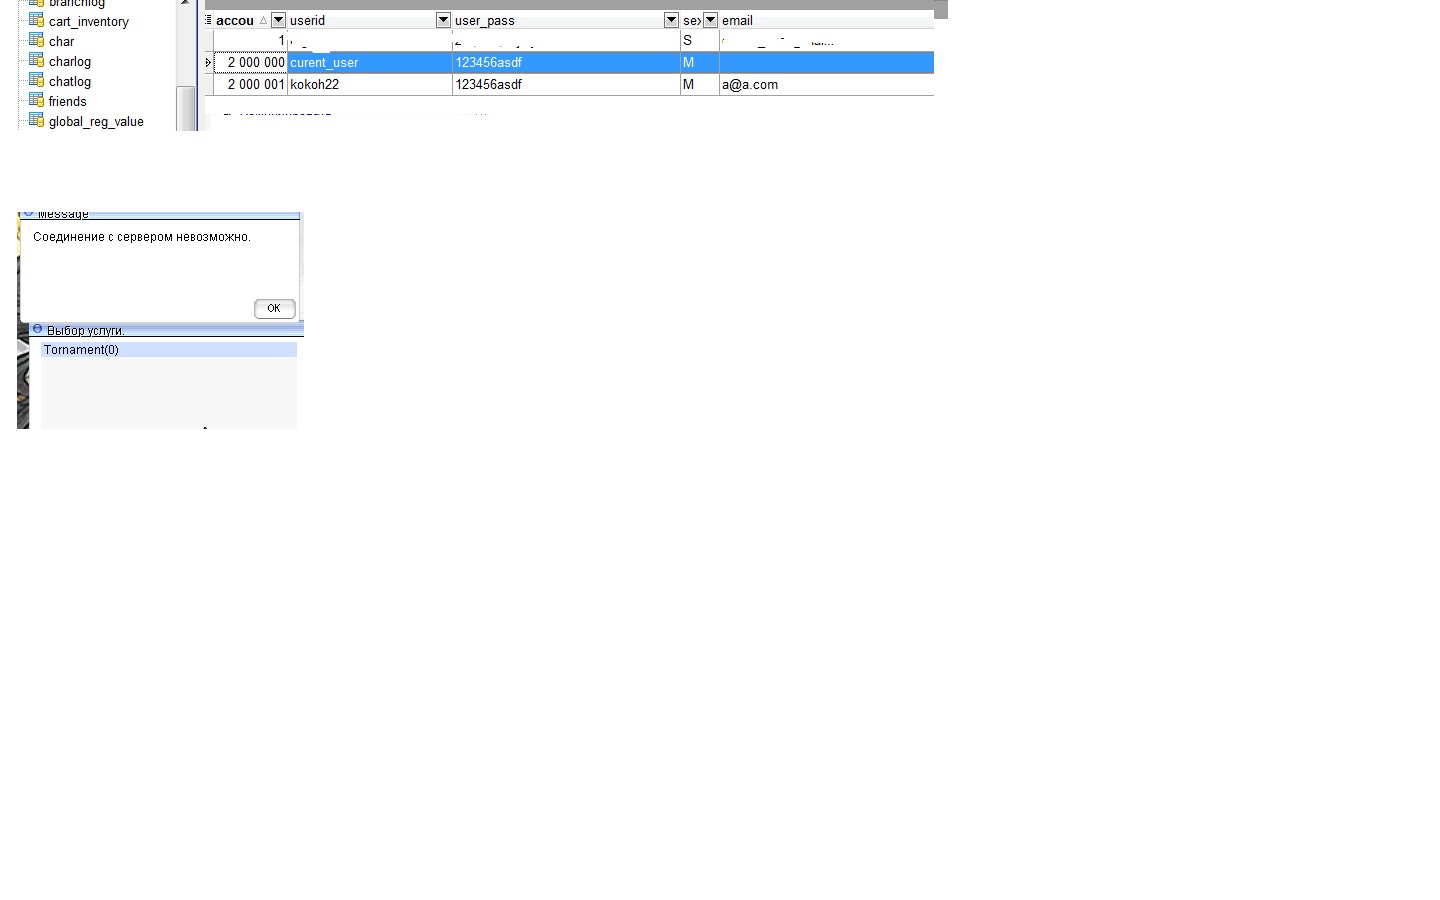
Task: Click the Выбор услуги window title
Action: click(x=85, y=330)
